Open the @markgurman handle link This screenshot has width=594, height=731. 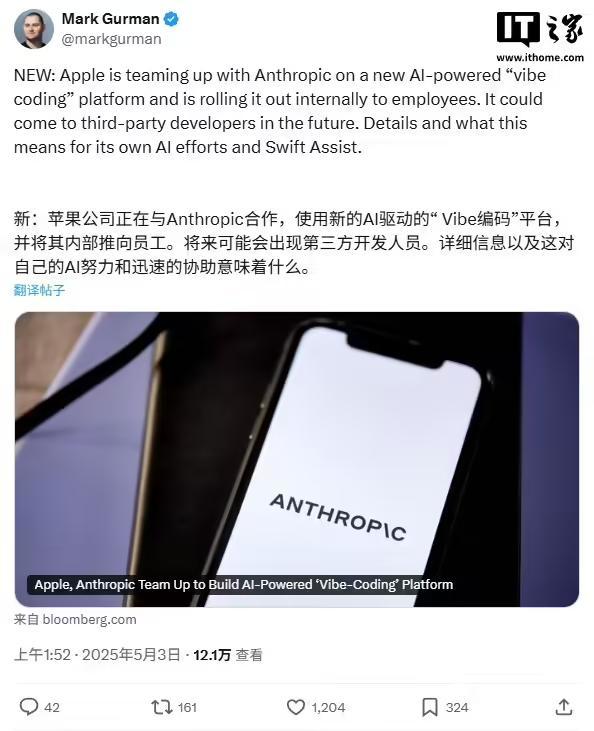[x=111, y=39]
